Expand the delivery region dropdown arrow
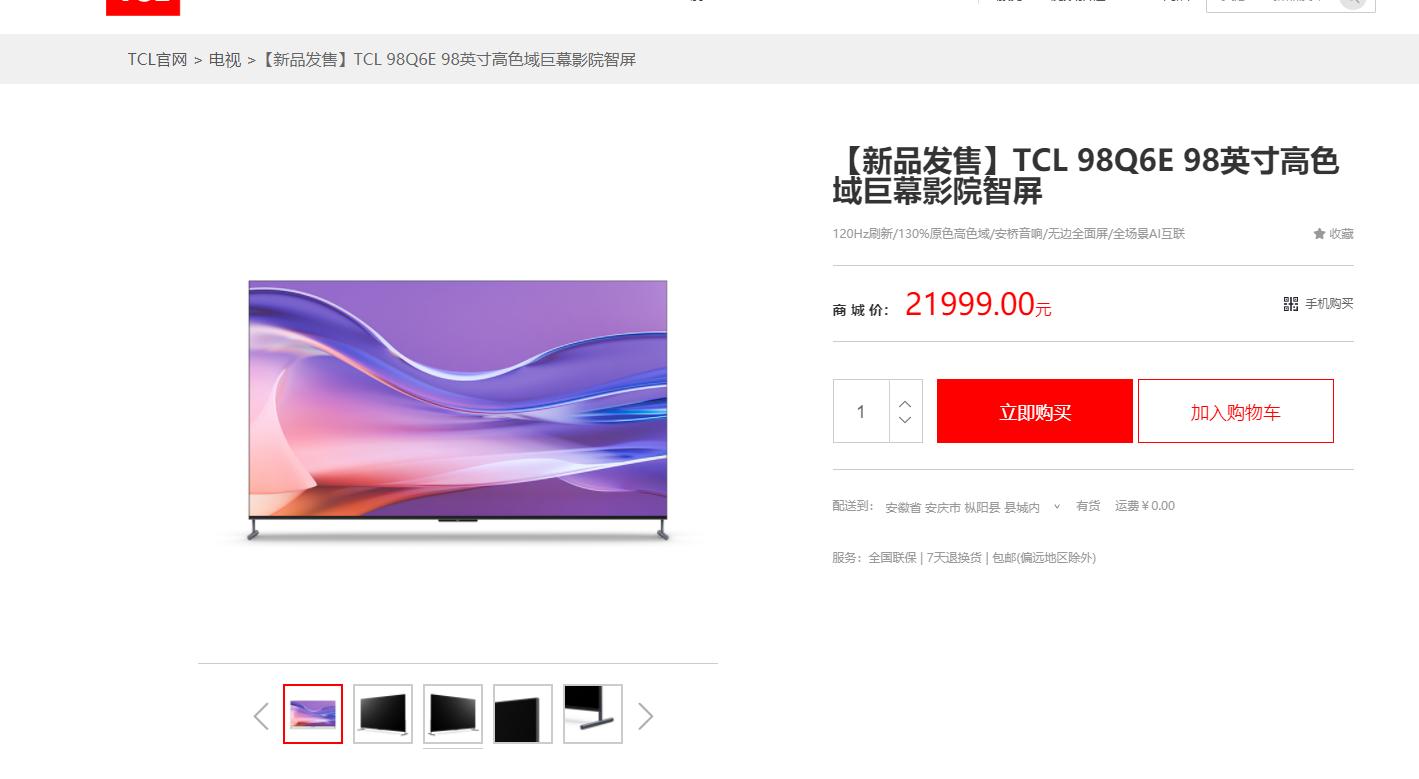 (x=1057, y=507)
